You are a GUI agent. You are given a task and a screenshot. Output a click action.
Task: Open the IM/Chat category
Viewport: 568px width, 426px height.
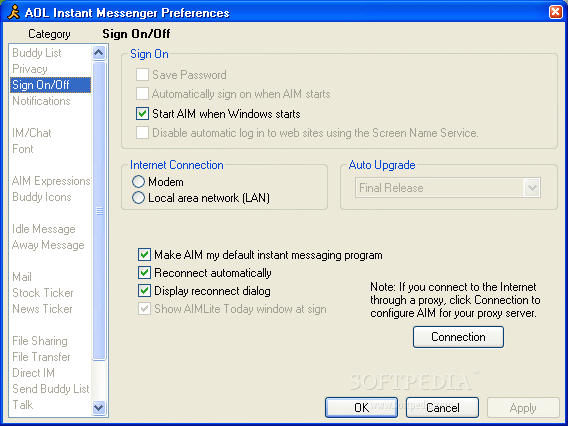click(x=32, y=133)
